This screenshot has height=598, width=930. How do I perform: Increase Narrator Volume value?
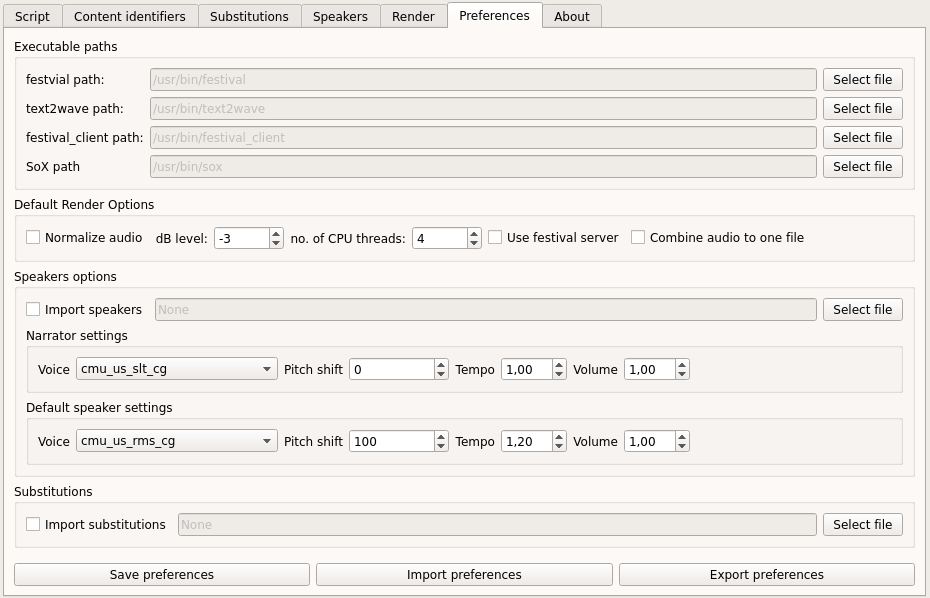point(682,364)
